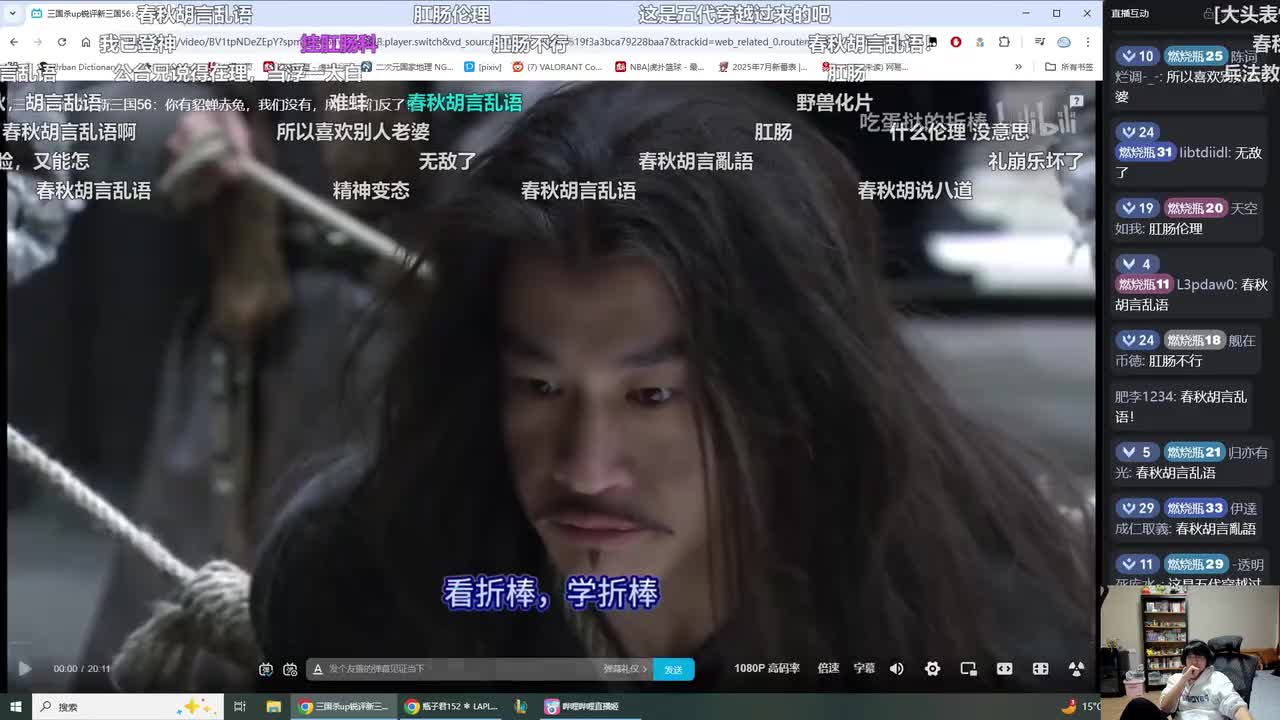Toggle widescreen mode on the player
The image size is (1280, 720).
(1004, 669)
